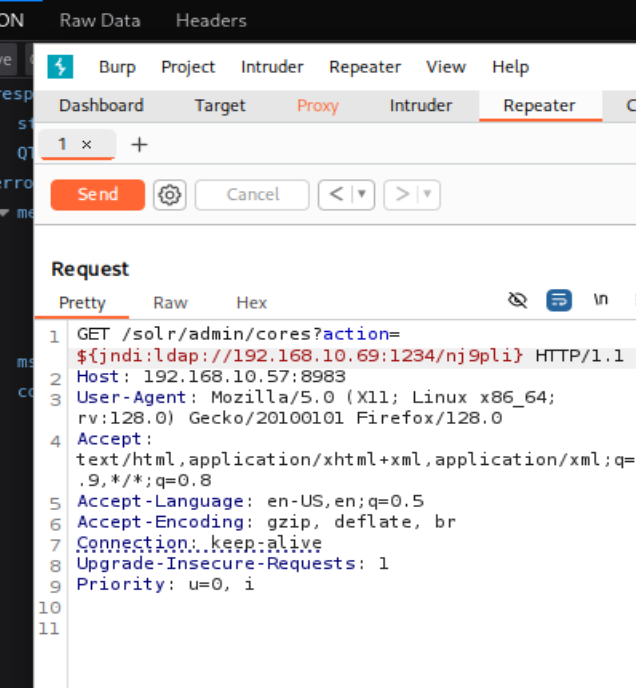Switch to Proxy tab
The height and width of the screenshot is (688, 636).
click(x=318, y=106)
